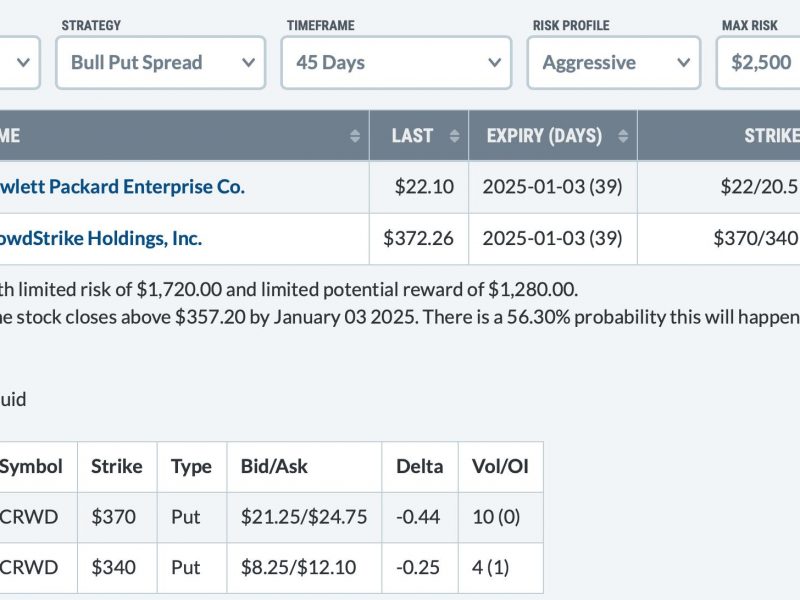Open the Risk Profile dropdown showing Aggressive

tap(614, 63)
